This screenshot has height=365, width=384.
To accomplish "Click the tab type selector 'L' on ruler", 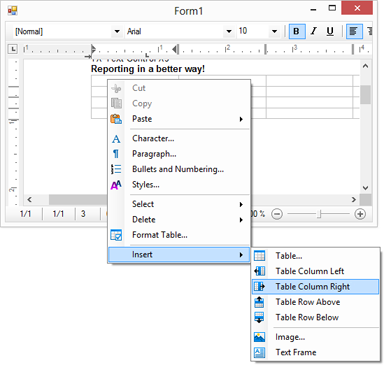I will pyautogui.click(x=13, y=49).
